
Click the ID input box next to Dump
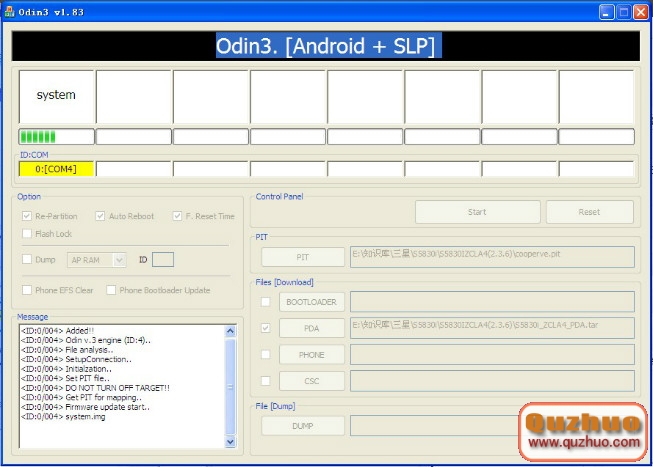[163, 260]
